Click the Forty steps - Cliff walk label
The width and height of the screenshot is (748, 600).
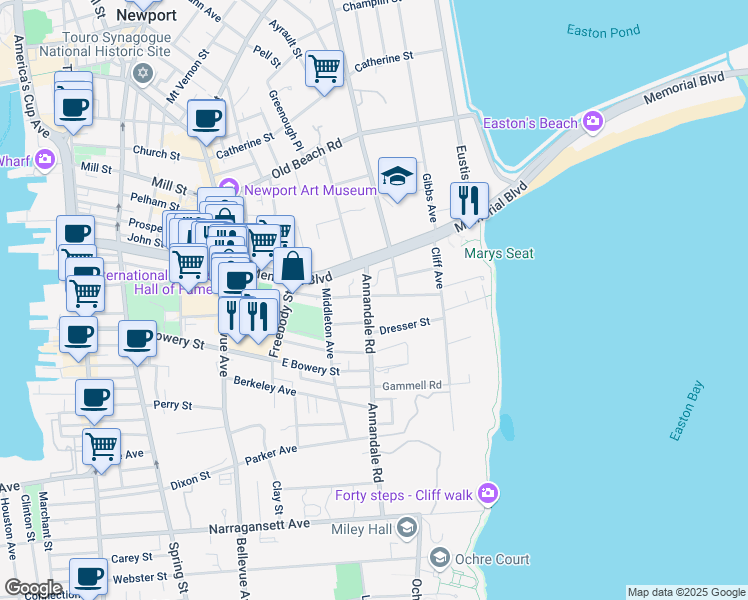click(404, 496)
